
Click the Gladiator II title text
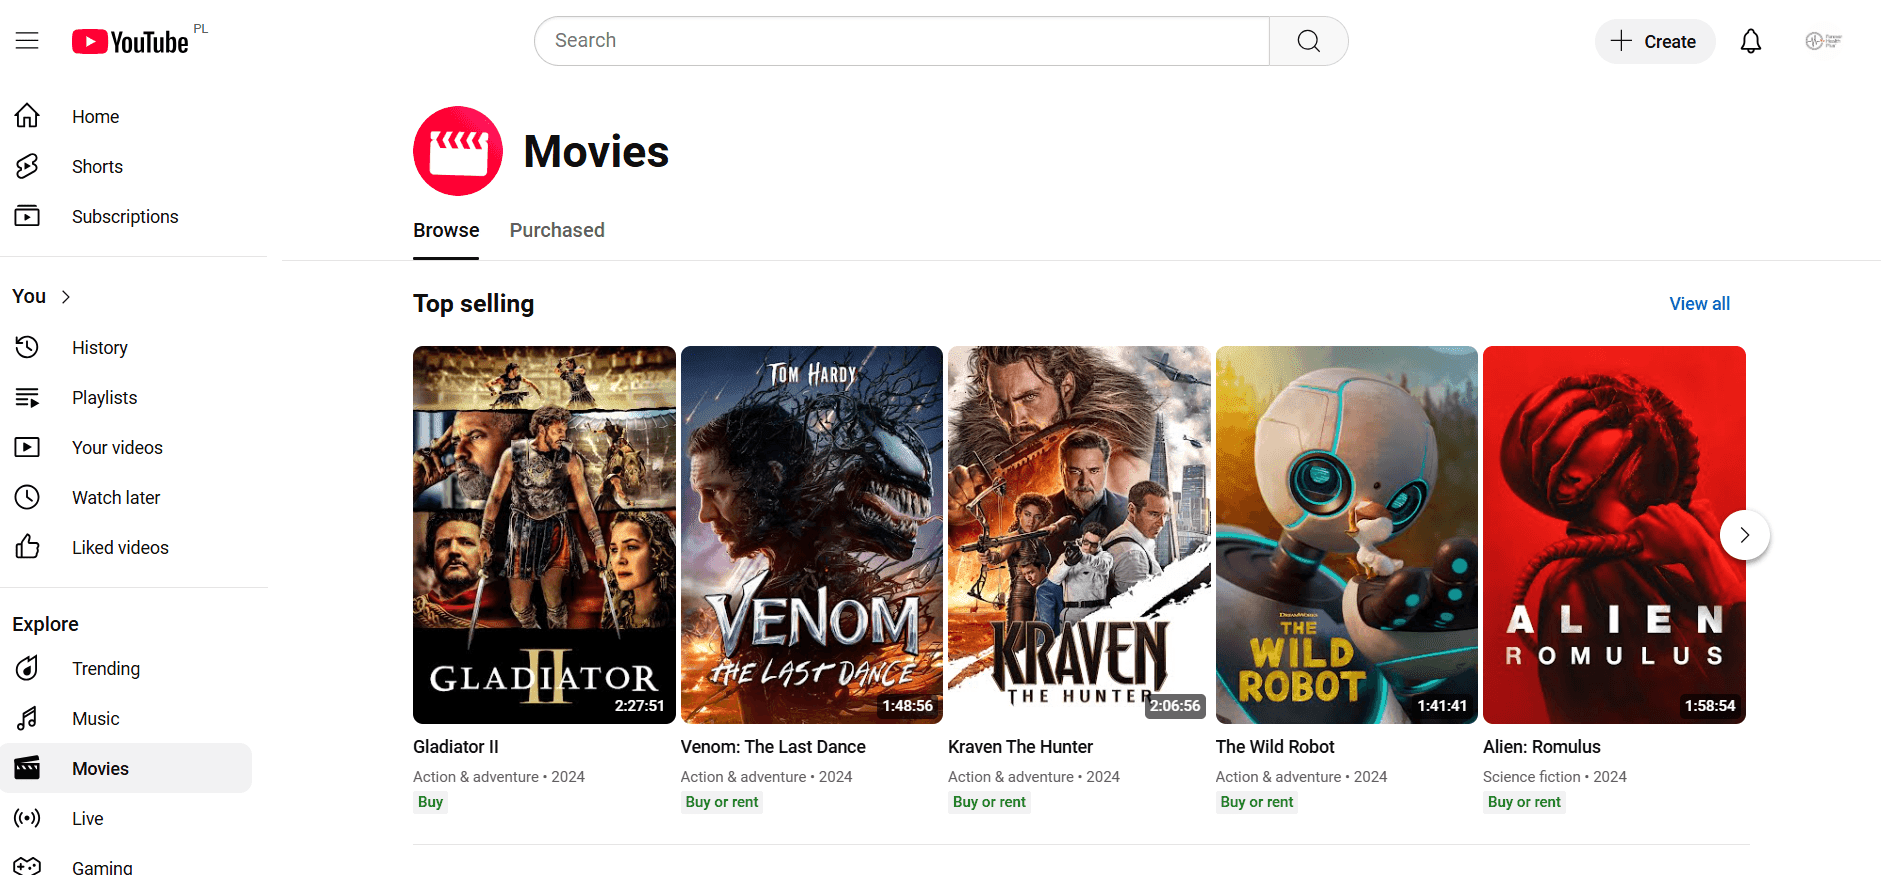456,747
